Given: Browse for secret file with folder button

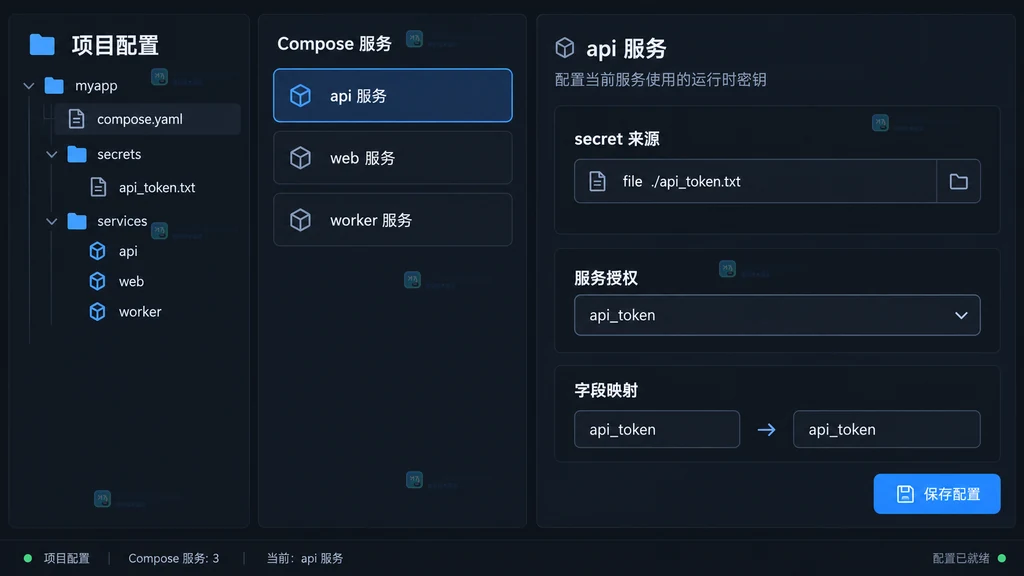Looking at the screenshot, I should pos(959,181).
